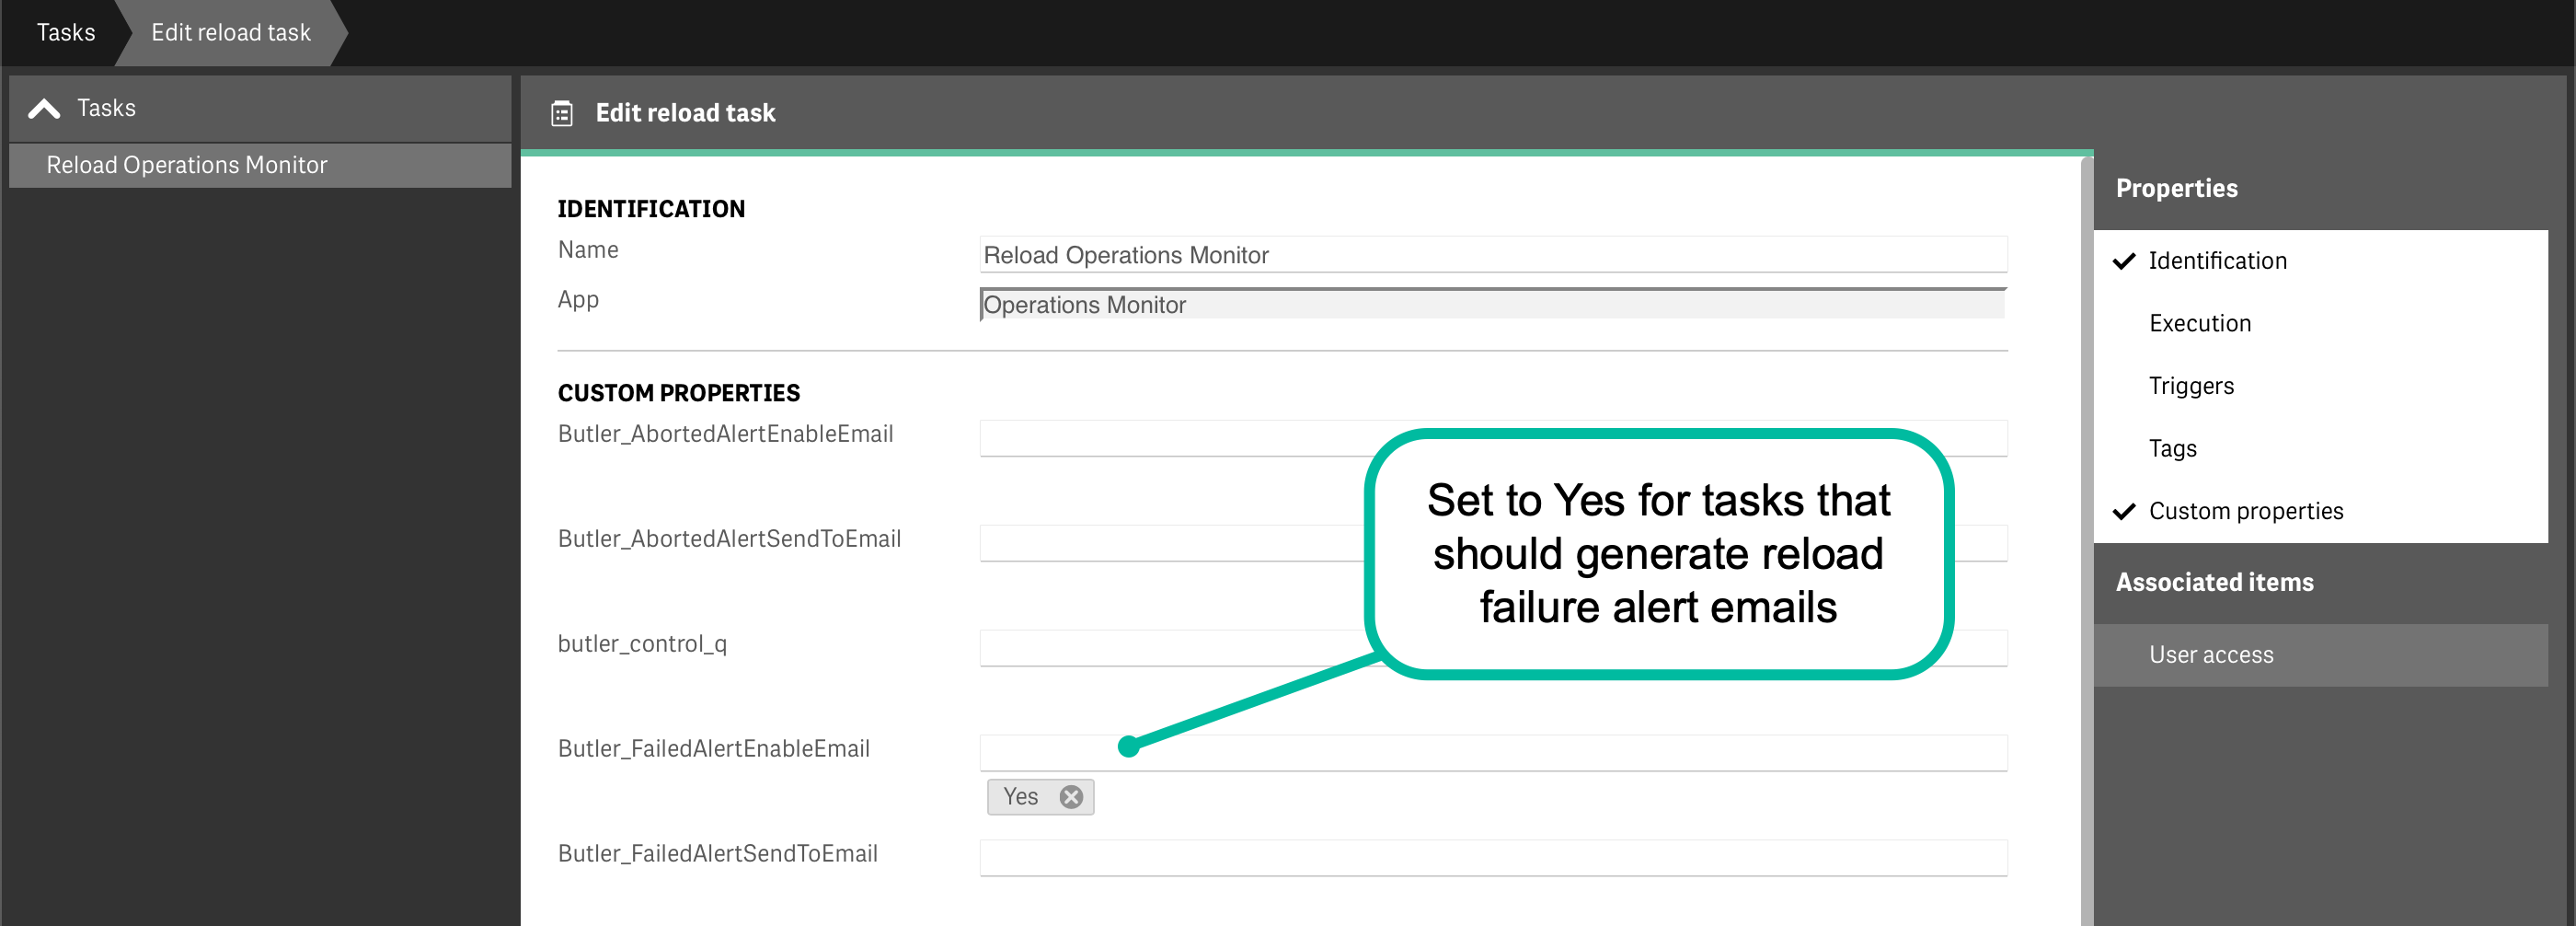Click the Edit reload task breadcrumb

231,32
